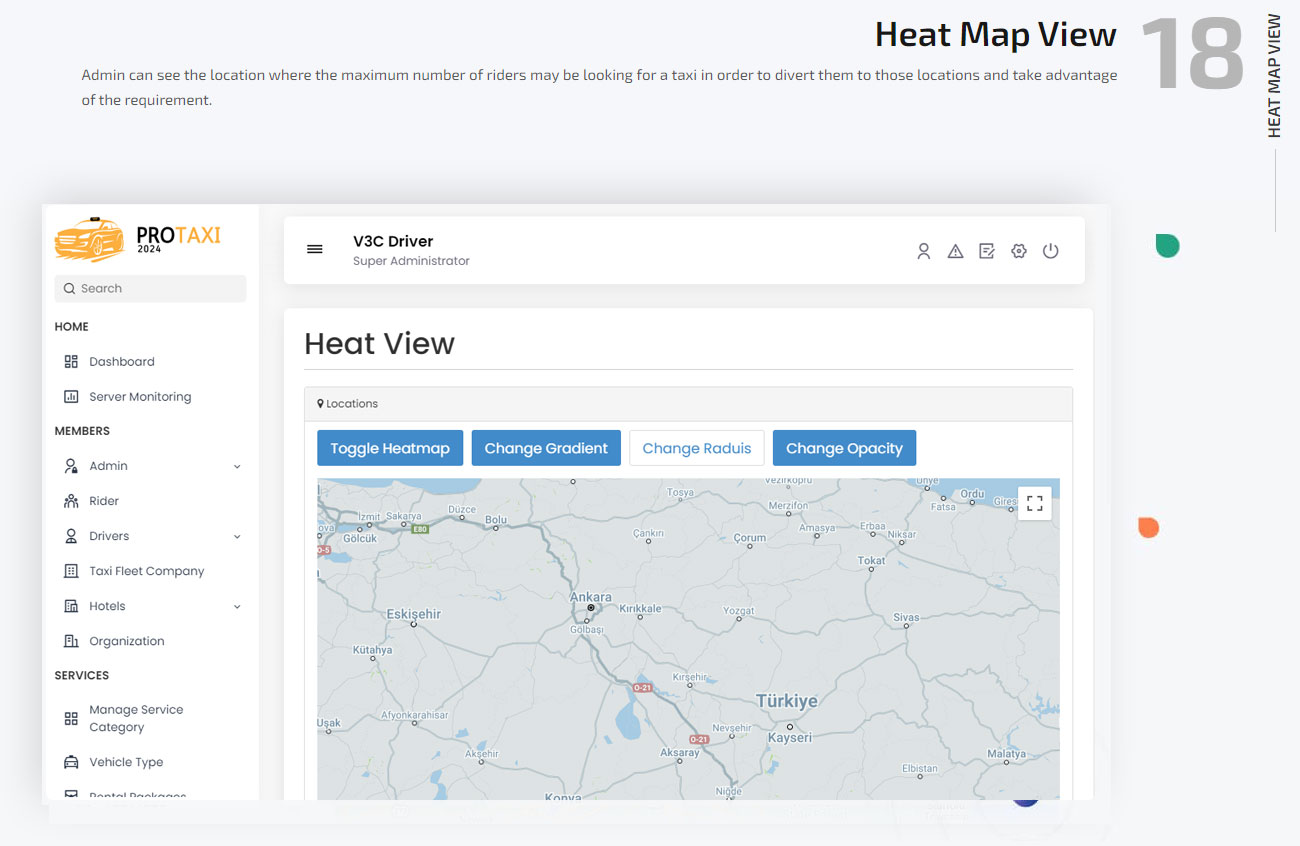Image resolution: width=1300 pixels, height=846 pixels.
Task: Click the Change Gradient button
Action: click(x=546, y=448)
